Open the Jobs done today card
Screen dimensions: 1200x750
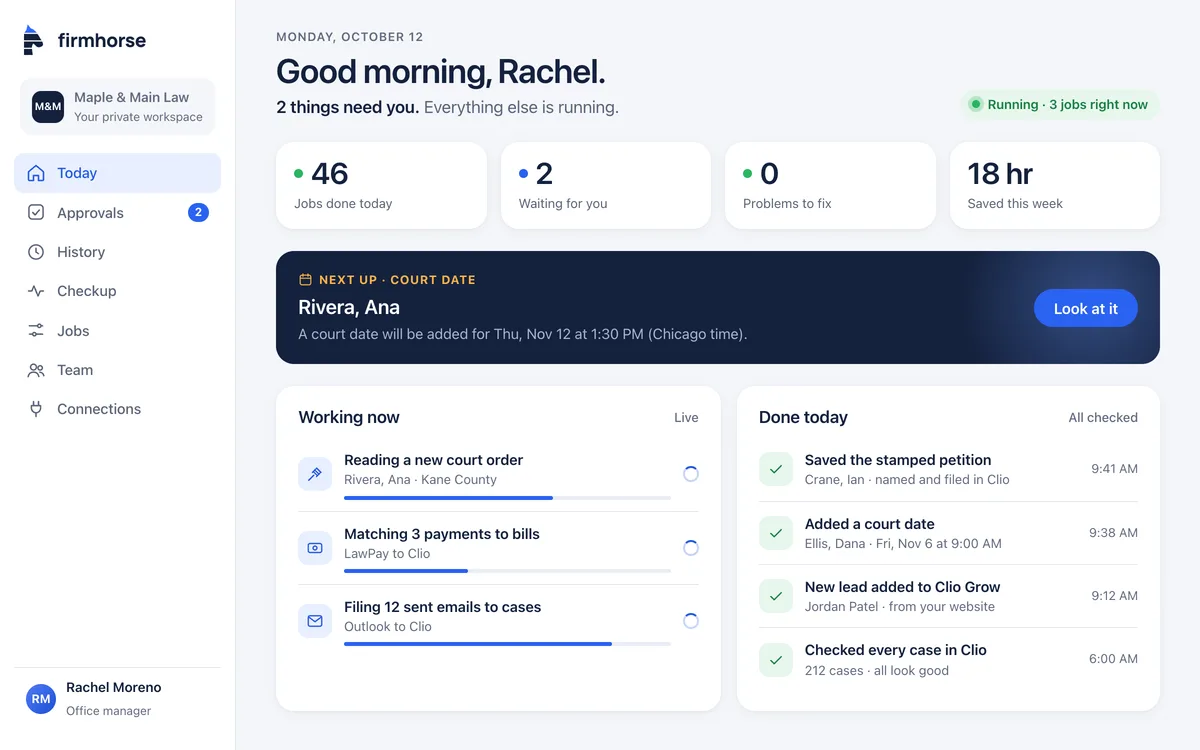coord(381,185)
